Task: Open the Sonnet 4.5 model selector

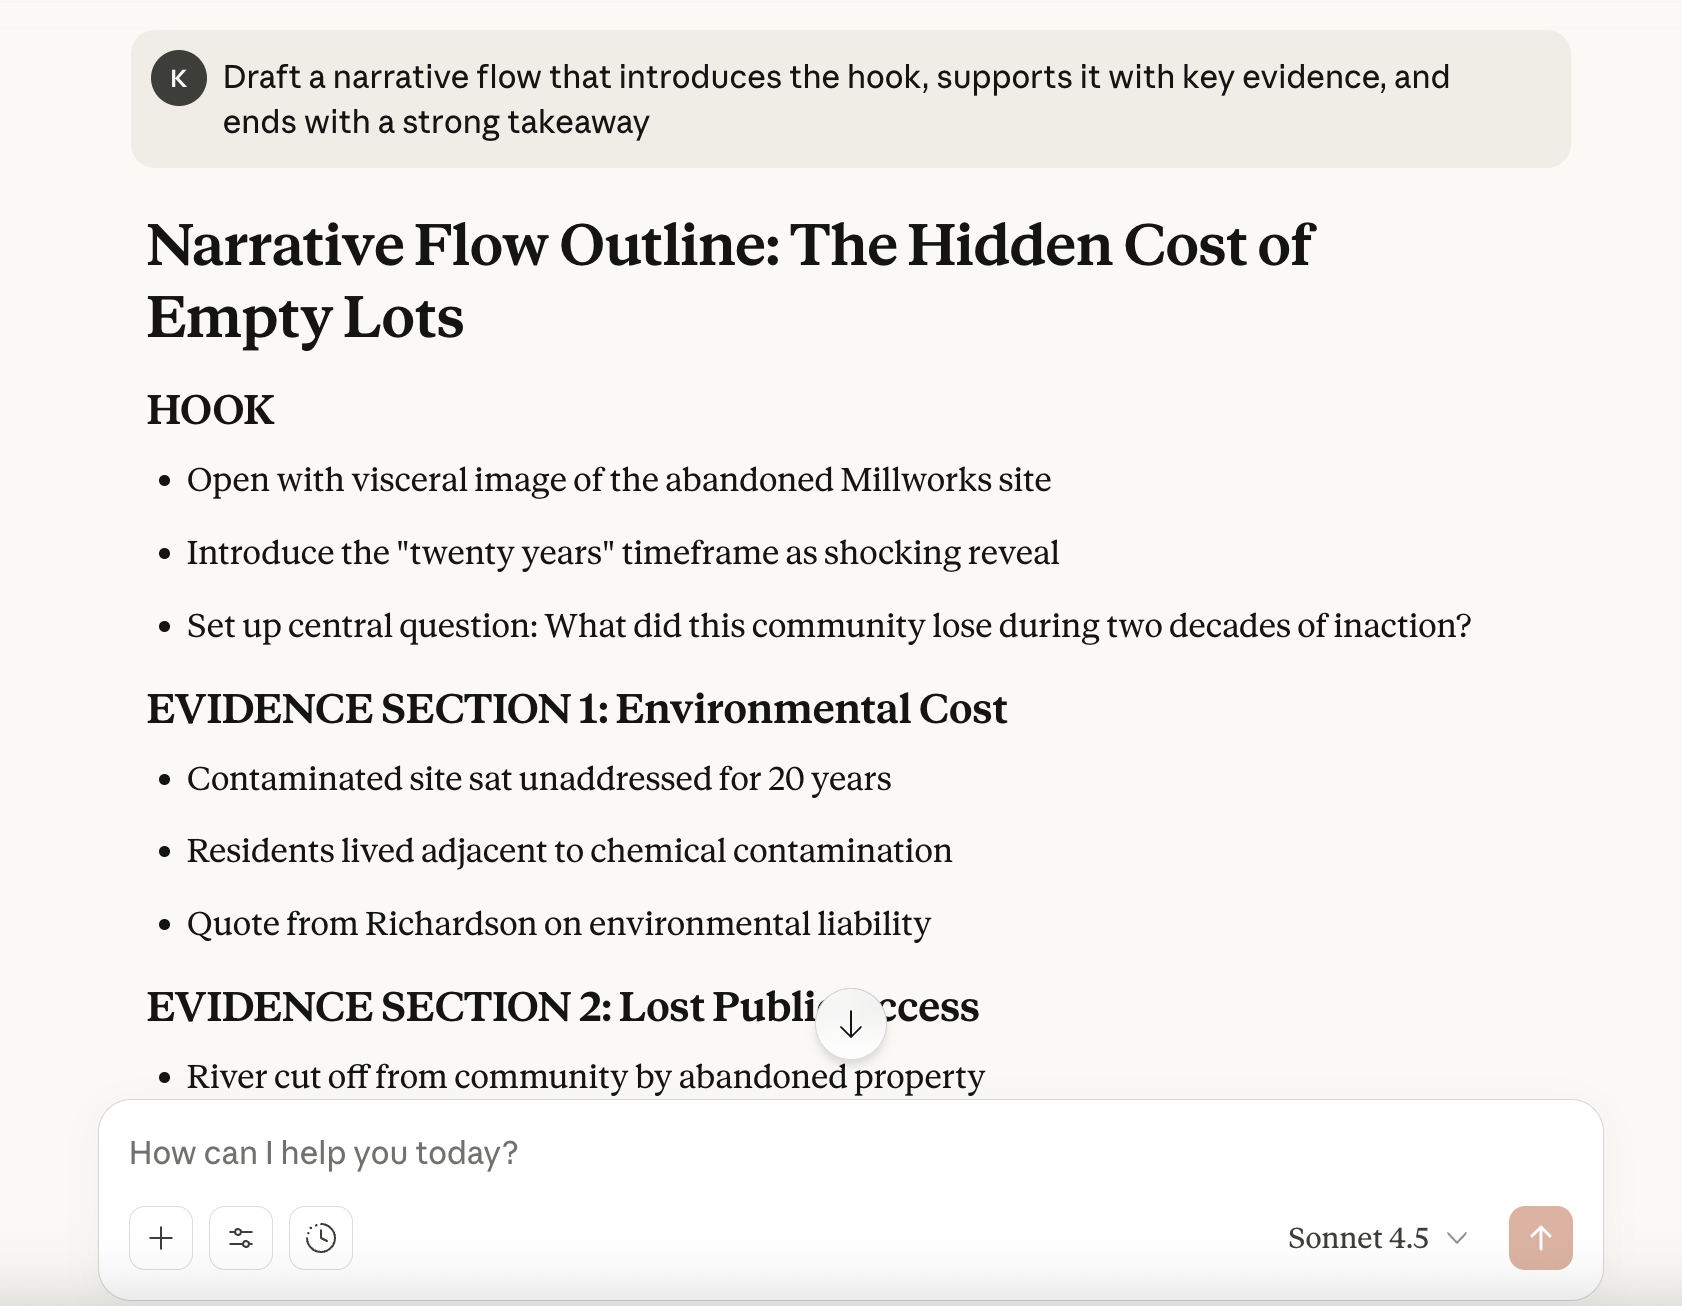Action: 1377,1238
